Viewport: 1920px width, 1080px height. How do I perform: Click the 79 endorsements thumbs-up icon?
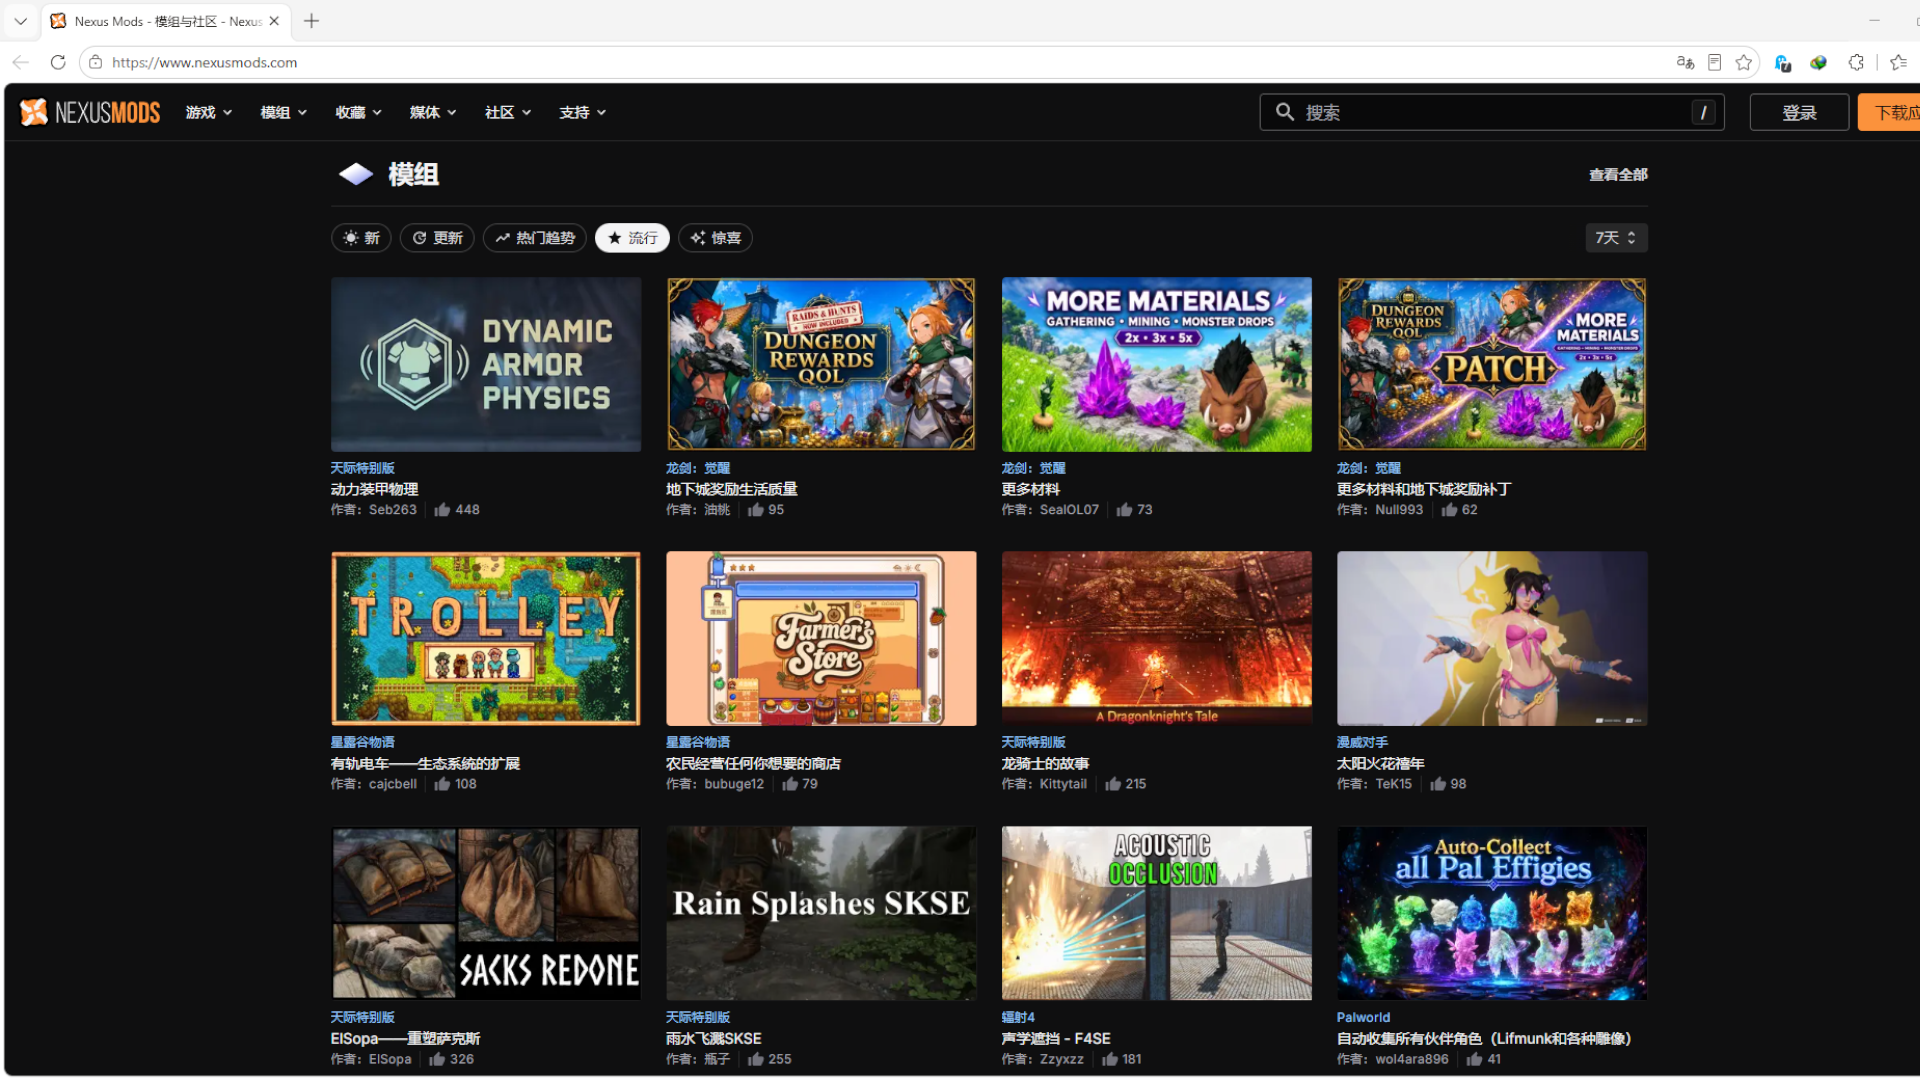pos(789,784)
